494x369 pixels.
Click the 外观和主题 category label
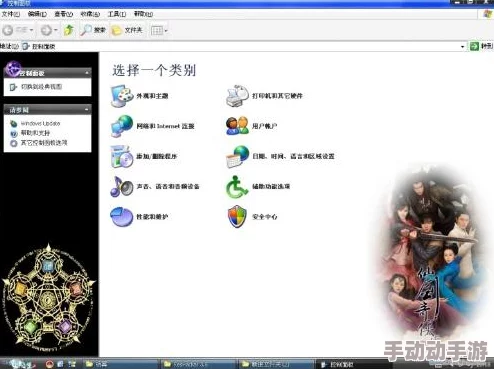[152, 96]
